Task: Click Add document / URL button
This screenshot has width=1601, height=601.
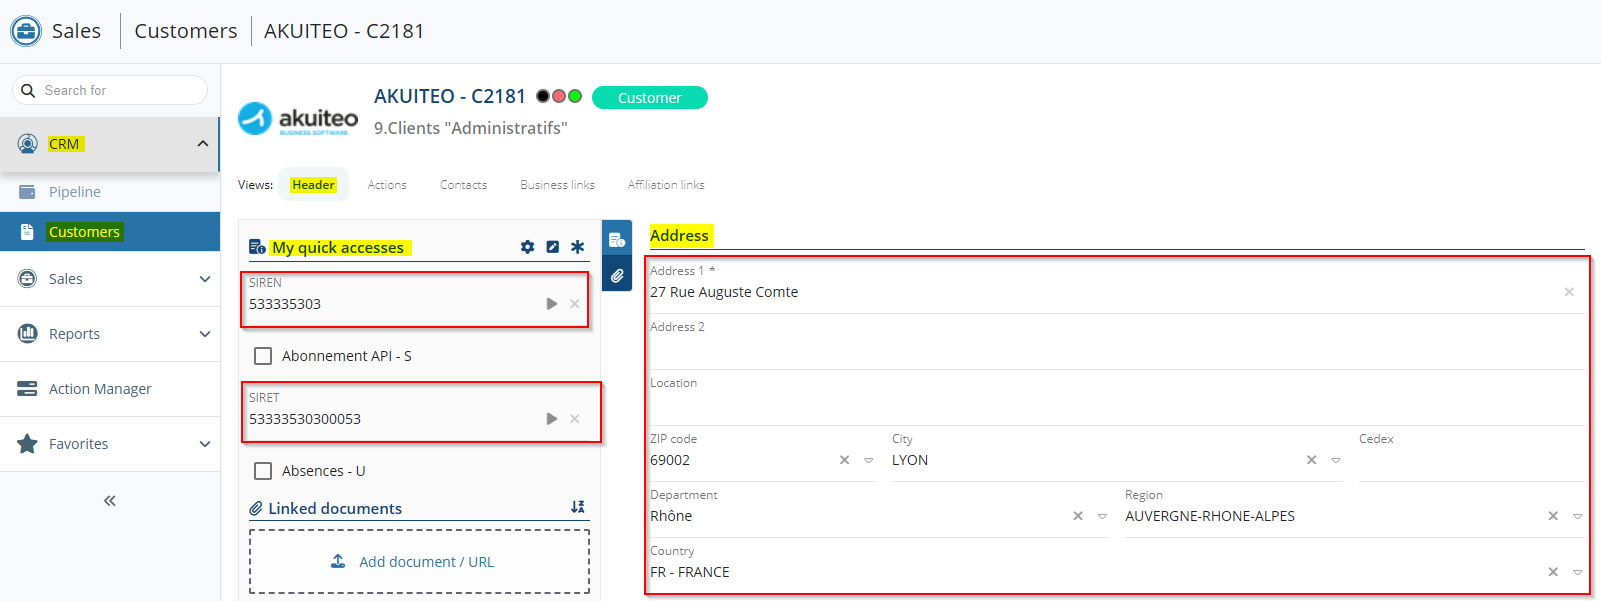Action: 419,562
